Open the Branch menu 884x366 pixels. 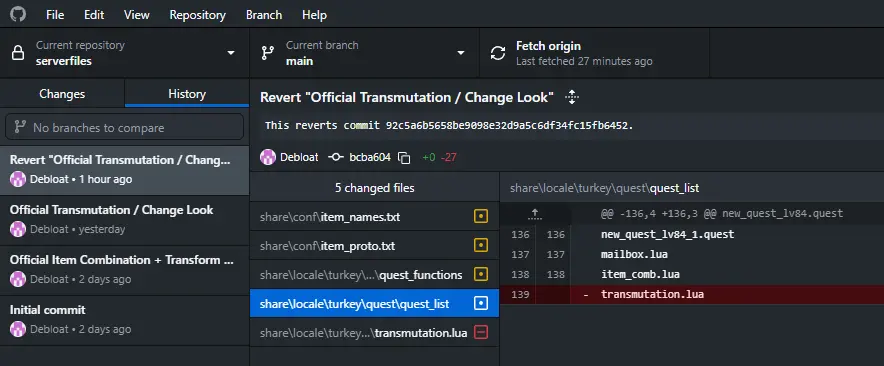coord(264,15)
